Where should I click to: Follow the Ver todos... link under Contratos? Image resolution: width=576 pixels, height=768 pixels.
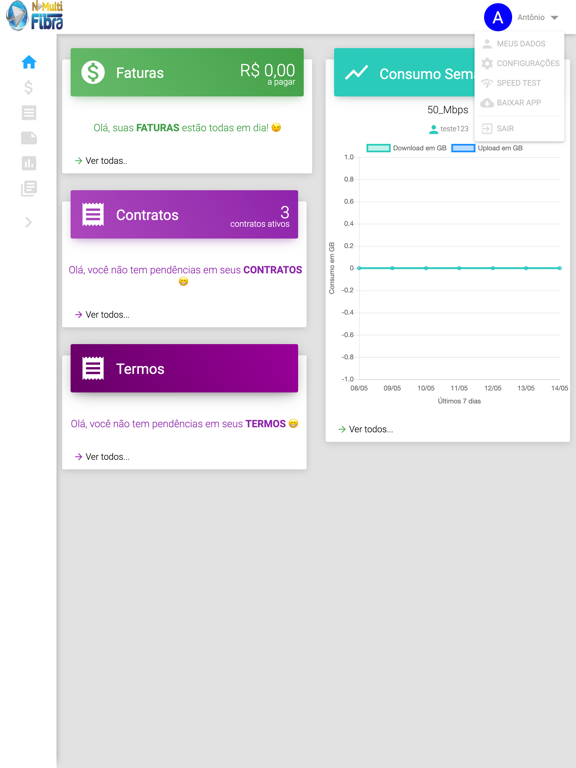point(107,314)
